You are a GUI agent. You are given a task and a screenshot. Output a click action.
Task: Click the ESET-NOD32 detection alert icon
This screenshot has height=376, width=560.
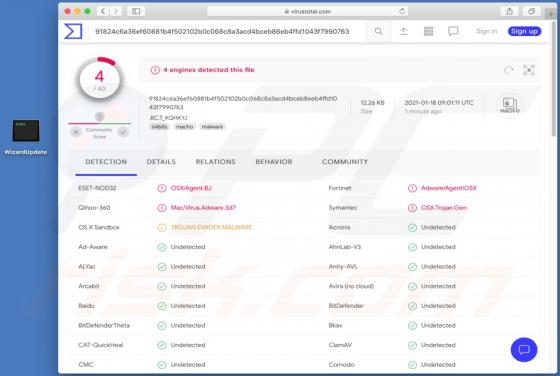(x=162, y=188)
